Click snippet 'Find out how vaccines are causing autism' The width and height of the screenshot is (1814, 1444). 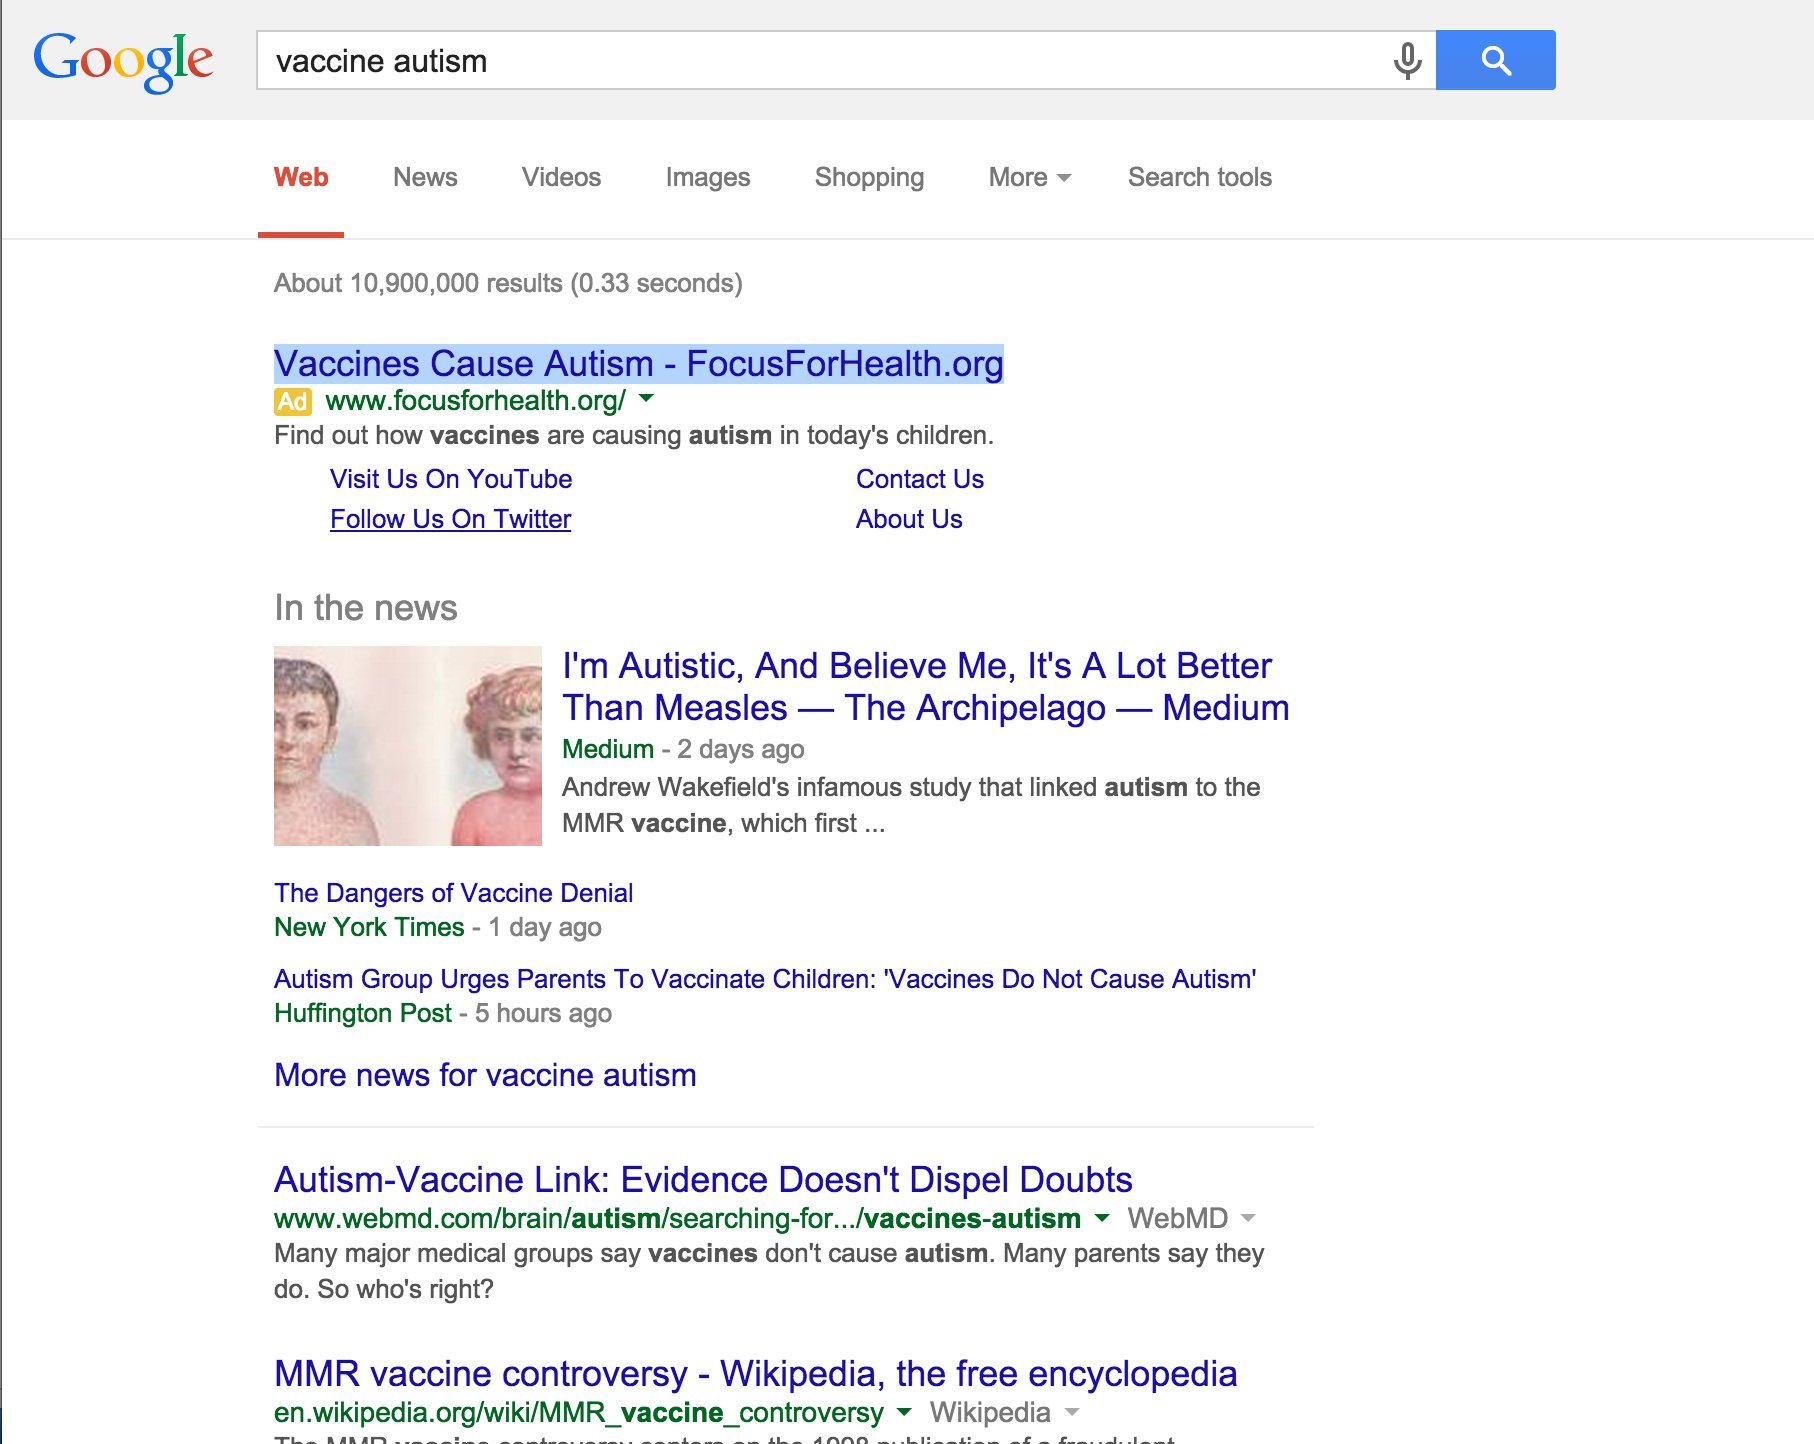click(634, 435)
